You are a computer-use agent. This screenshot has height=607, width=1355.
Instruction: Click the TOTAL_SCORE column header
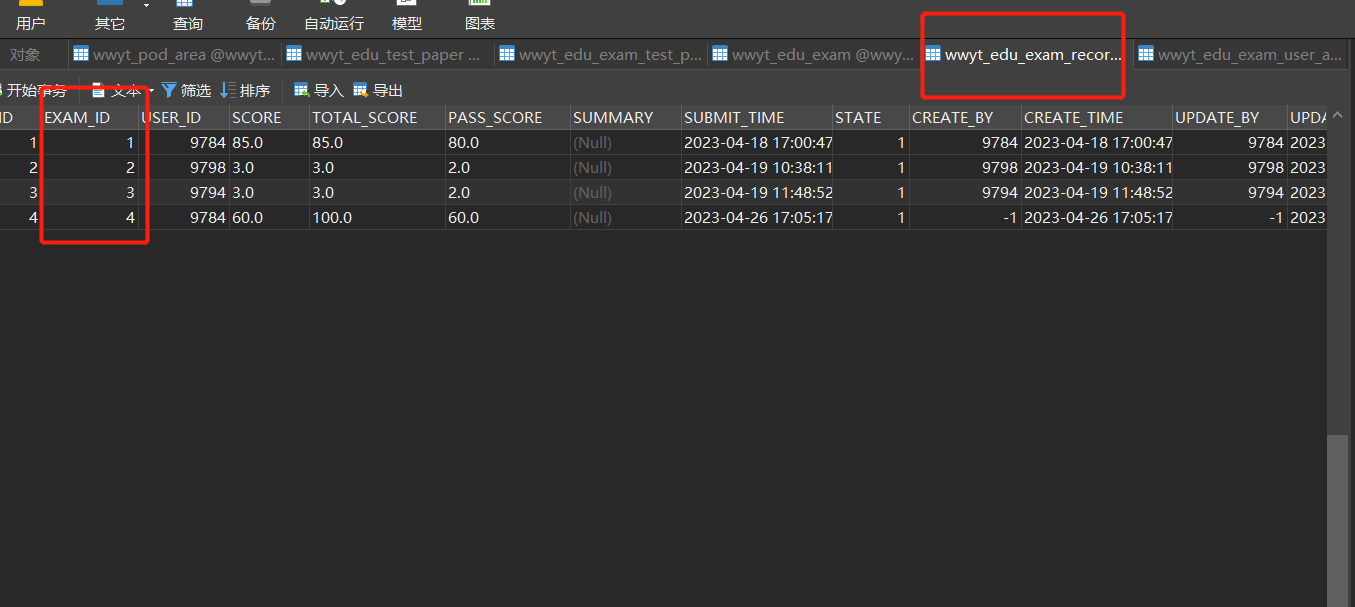[x=377, y=118]
